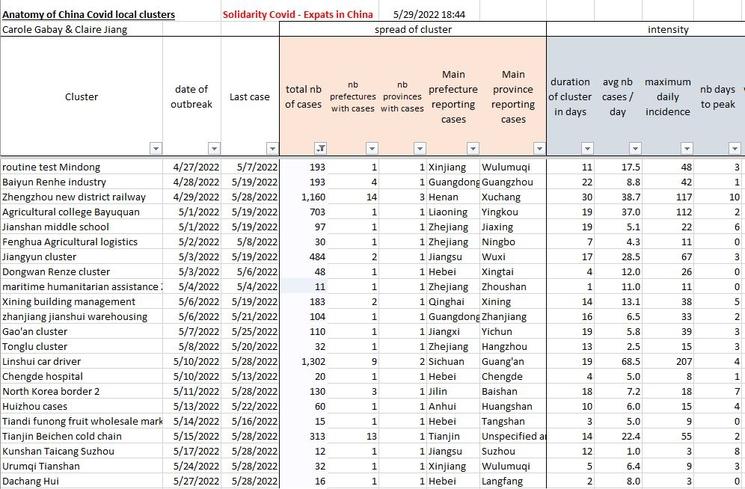Open the Cluster column filter dropdown

tap(154, 148)
